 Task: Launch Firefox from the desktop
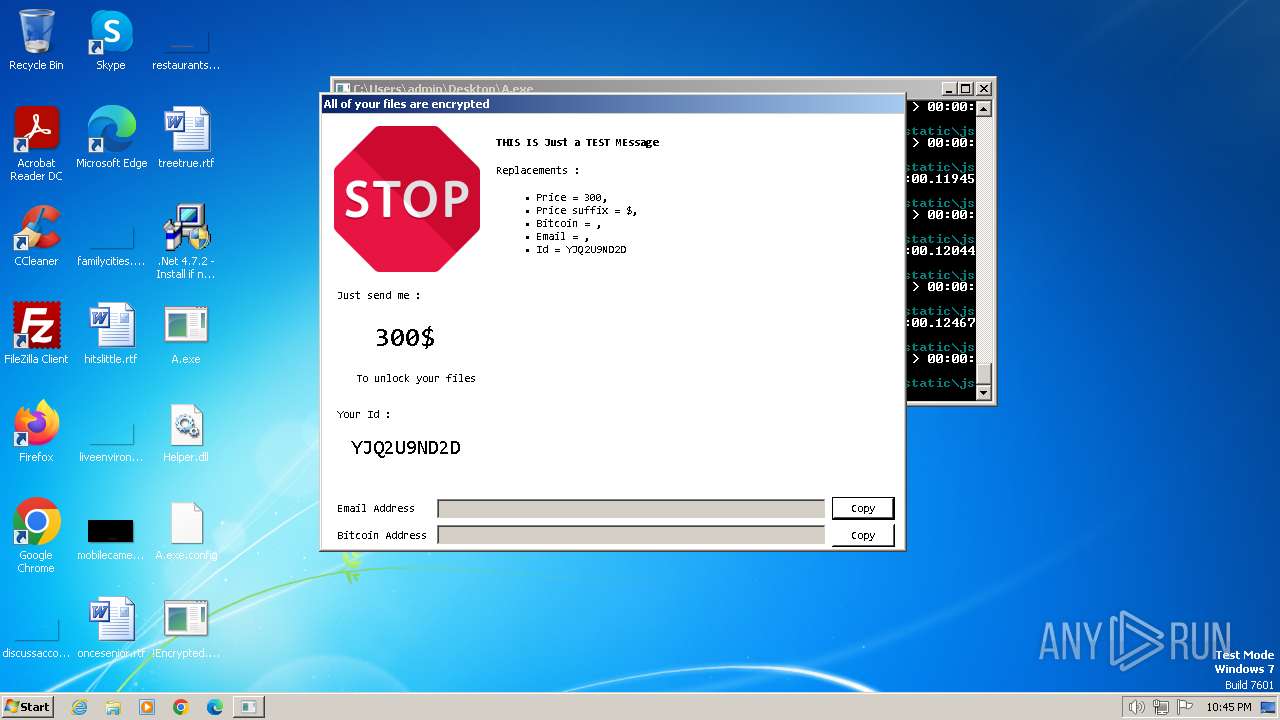[x=36, y=432]
